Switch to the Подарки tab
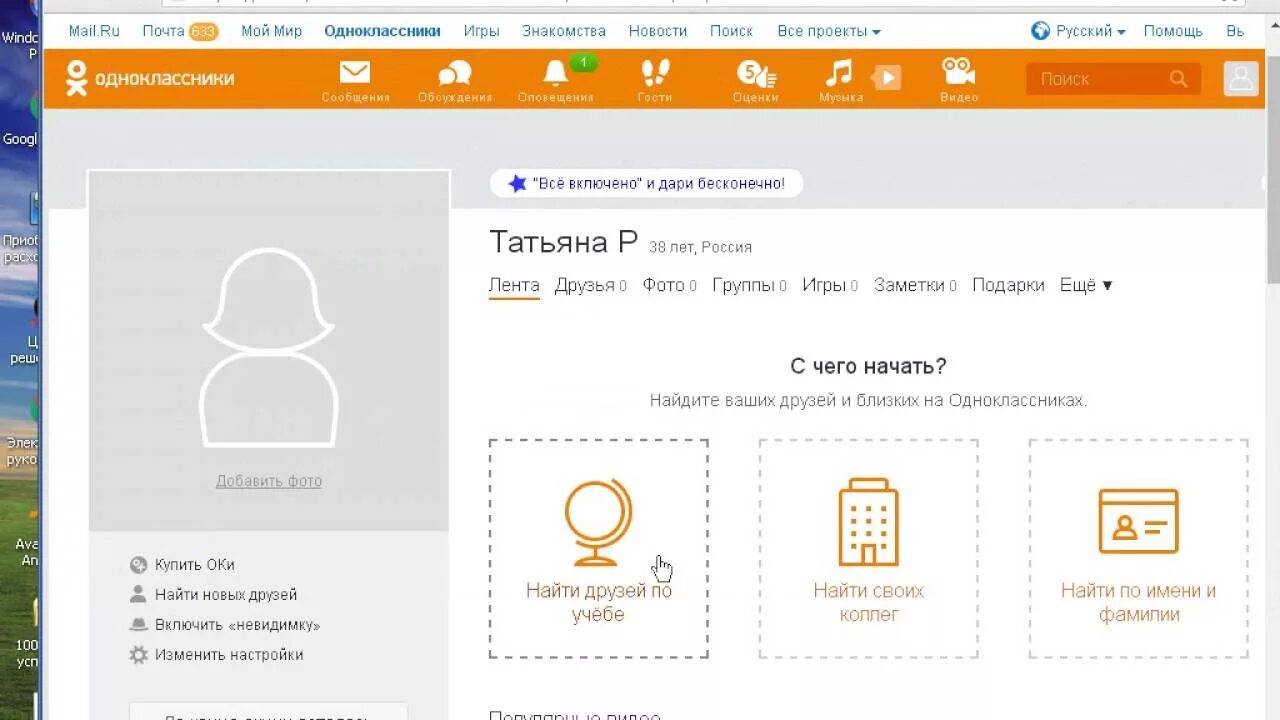This screenshot has width=1280, height=720. [1008, 285]
